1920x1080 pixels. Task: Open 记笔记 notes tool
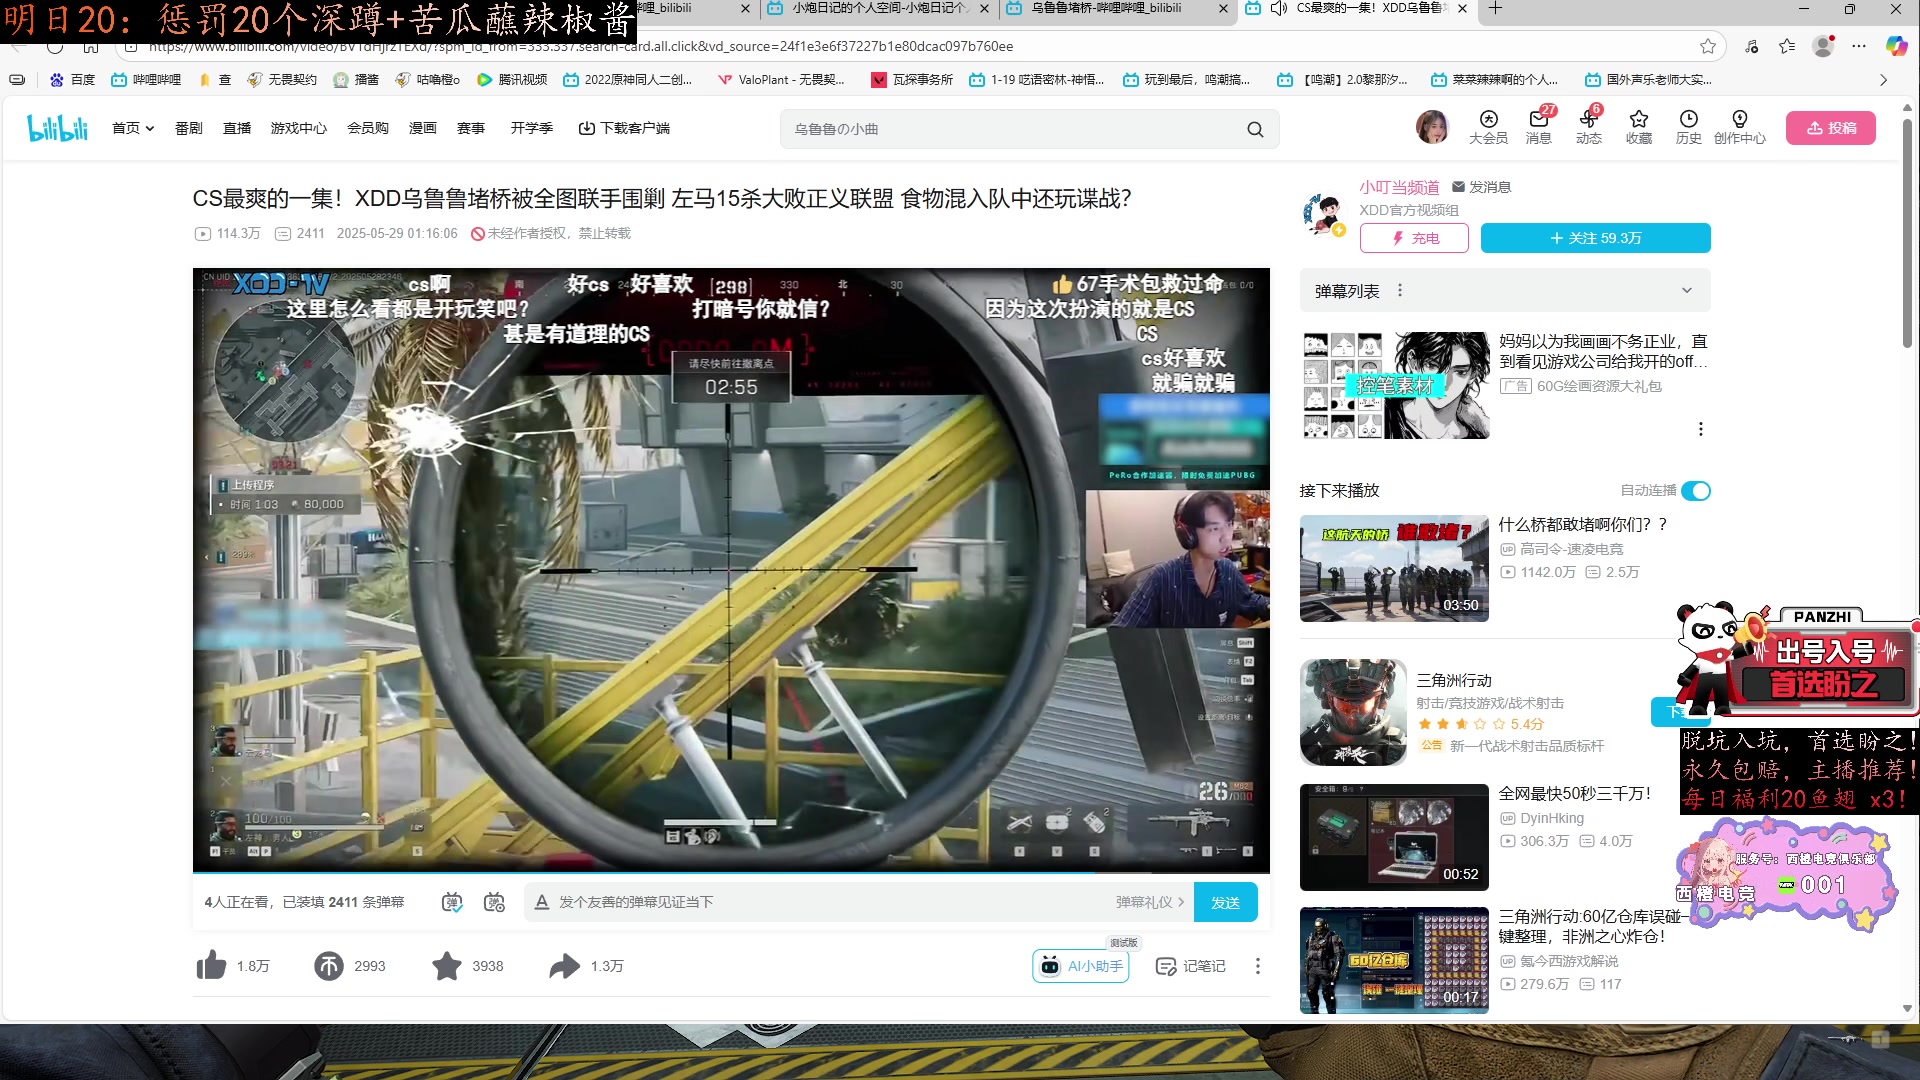1190,965
